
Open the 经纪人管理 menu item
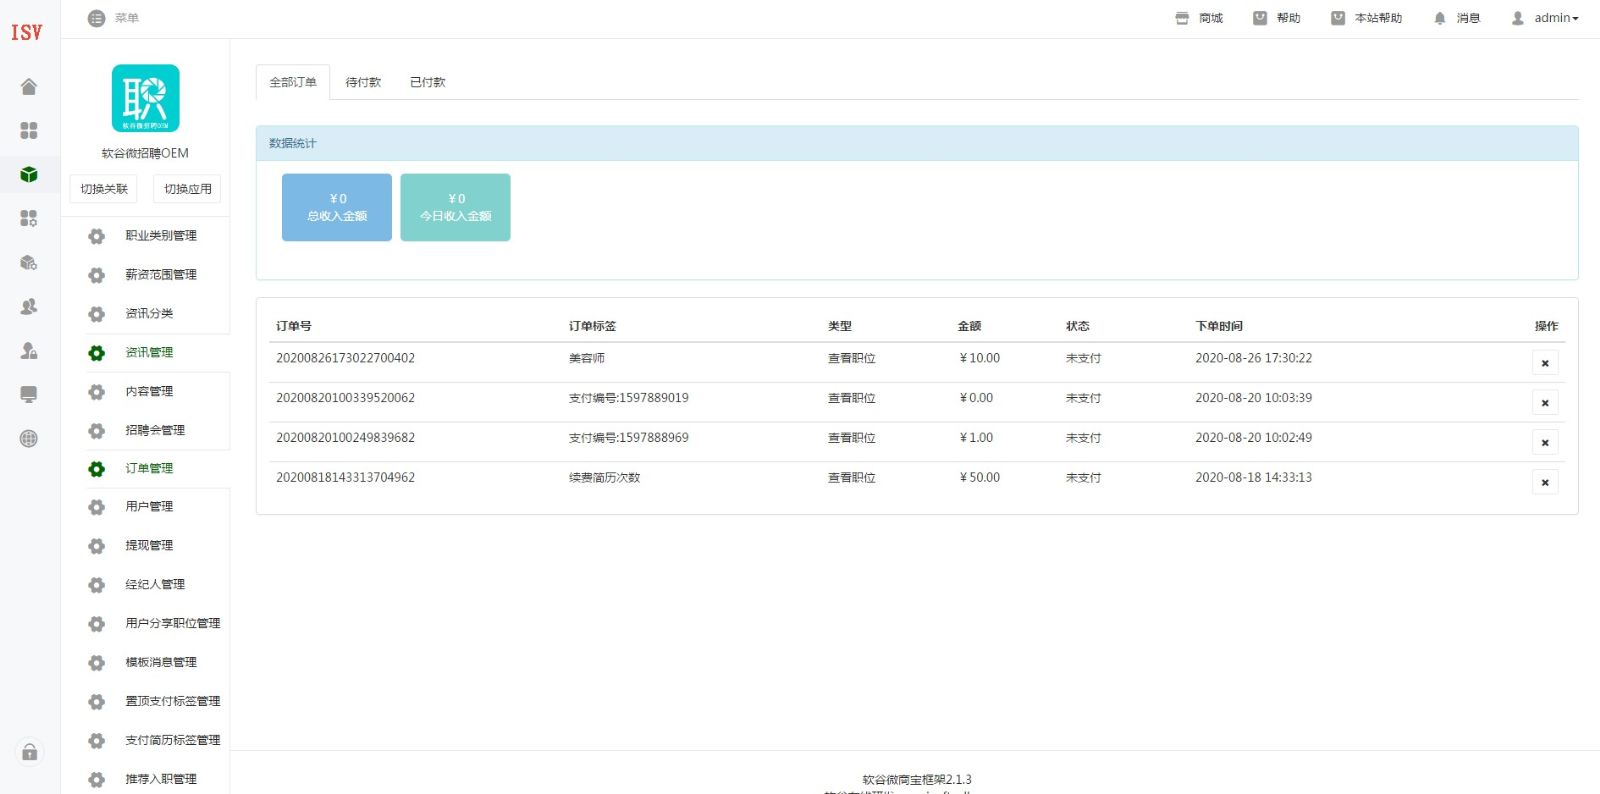(155, 584)
